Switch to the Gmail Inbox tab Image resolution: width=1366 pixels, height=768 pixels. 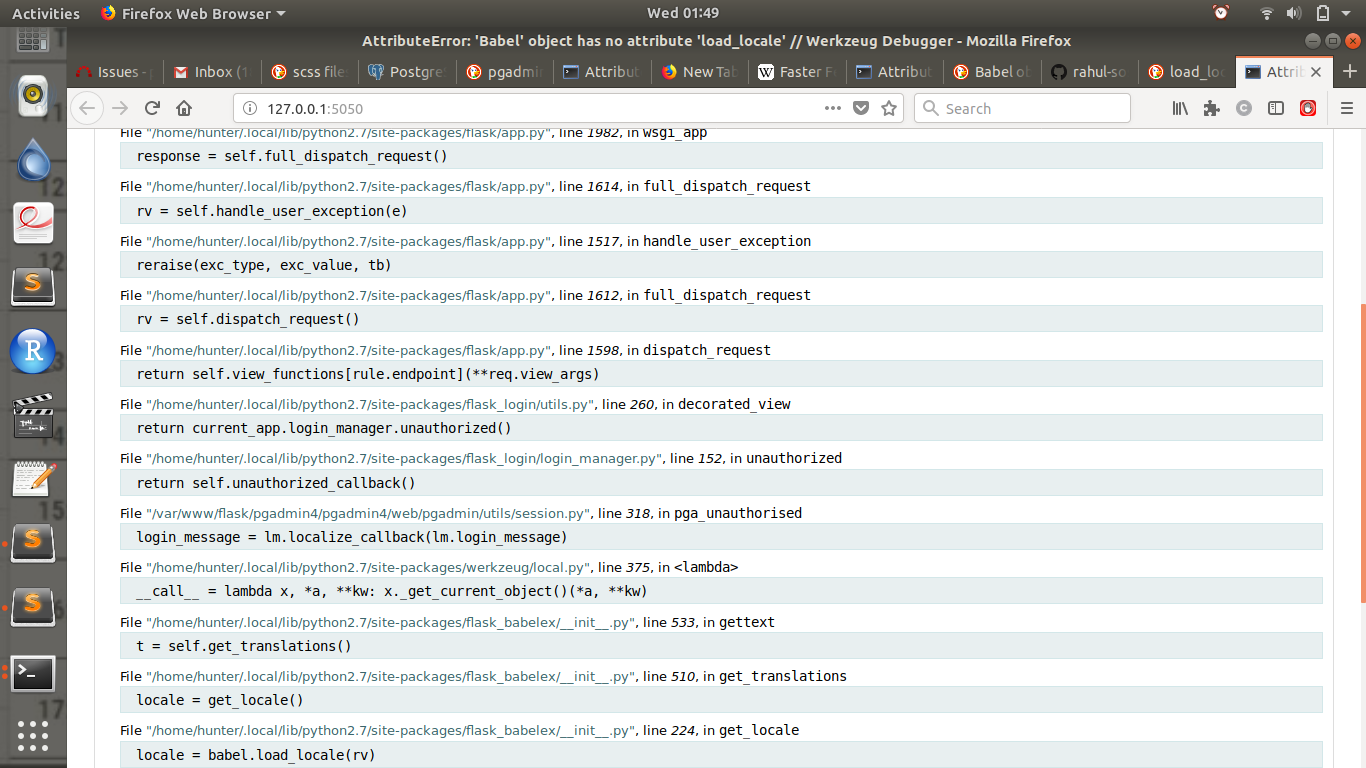pyautogui.click(x=211, y=72)
